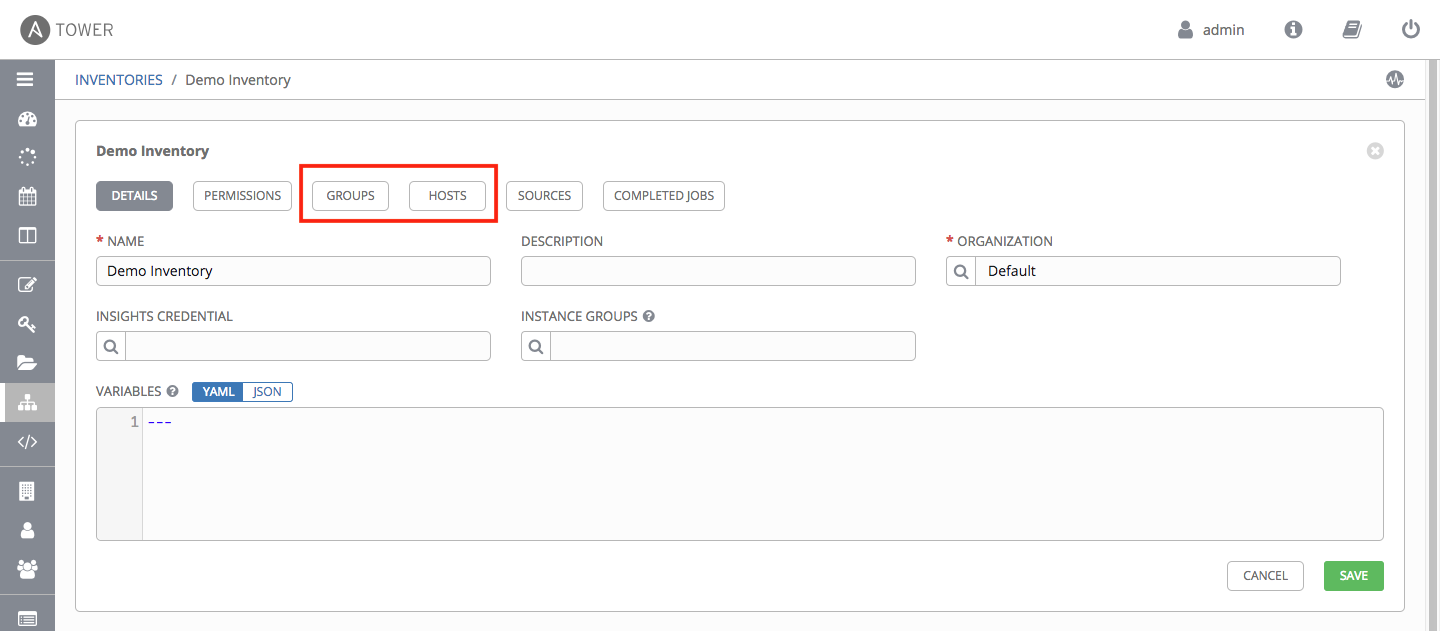Open Schedules calendar icon in sidebar
Viewport: 1440px width, 631px height.
27,196
